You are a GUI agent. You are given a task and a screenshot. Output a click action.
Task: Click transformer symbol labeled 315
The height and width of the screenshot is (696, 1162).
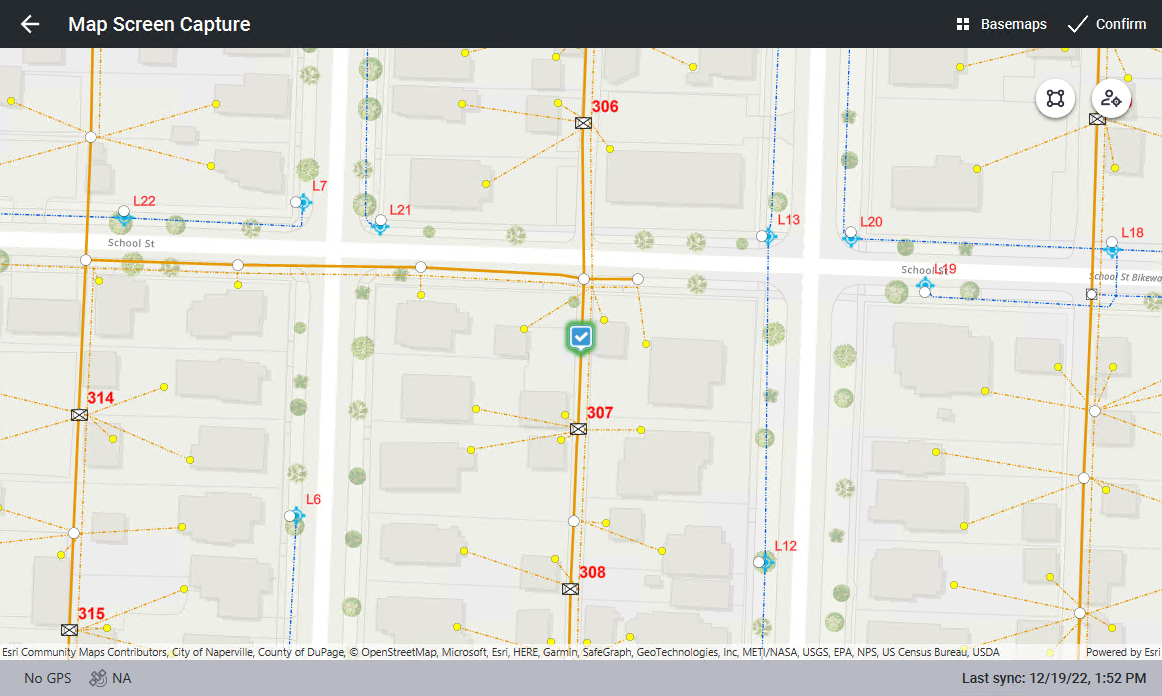(69, 630)
